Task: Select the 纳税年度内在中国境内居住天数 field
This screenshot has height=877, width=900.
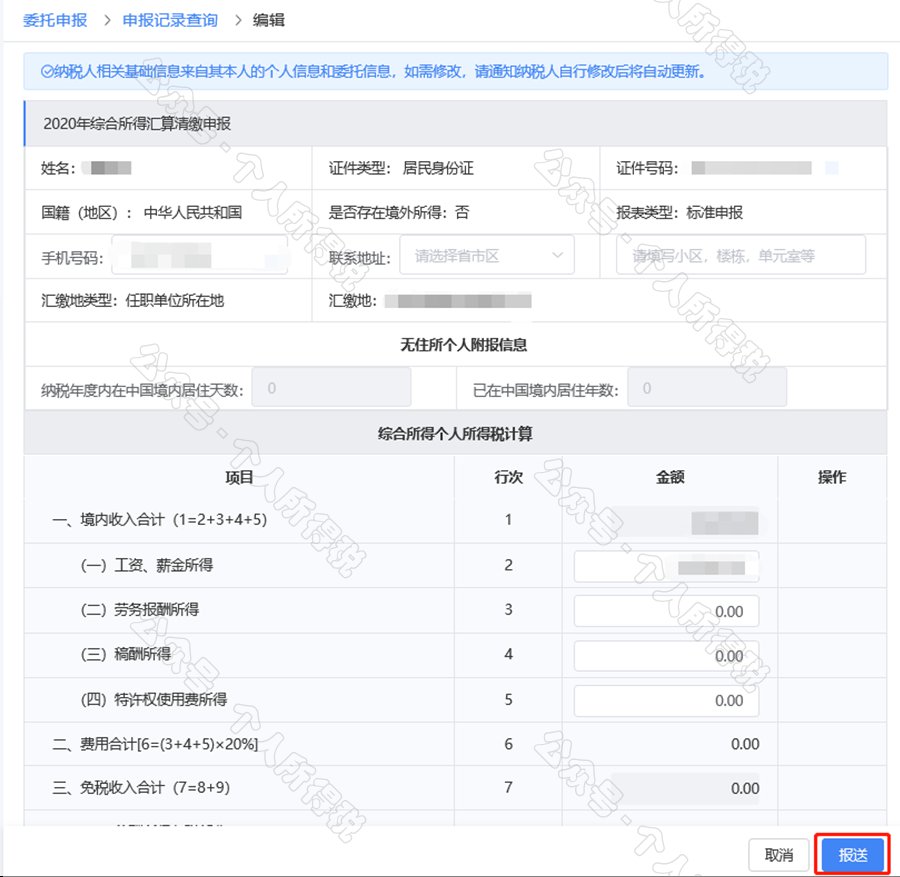Action: [330, 388]
